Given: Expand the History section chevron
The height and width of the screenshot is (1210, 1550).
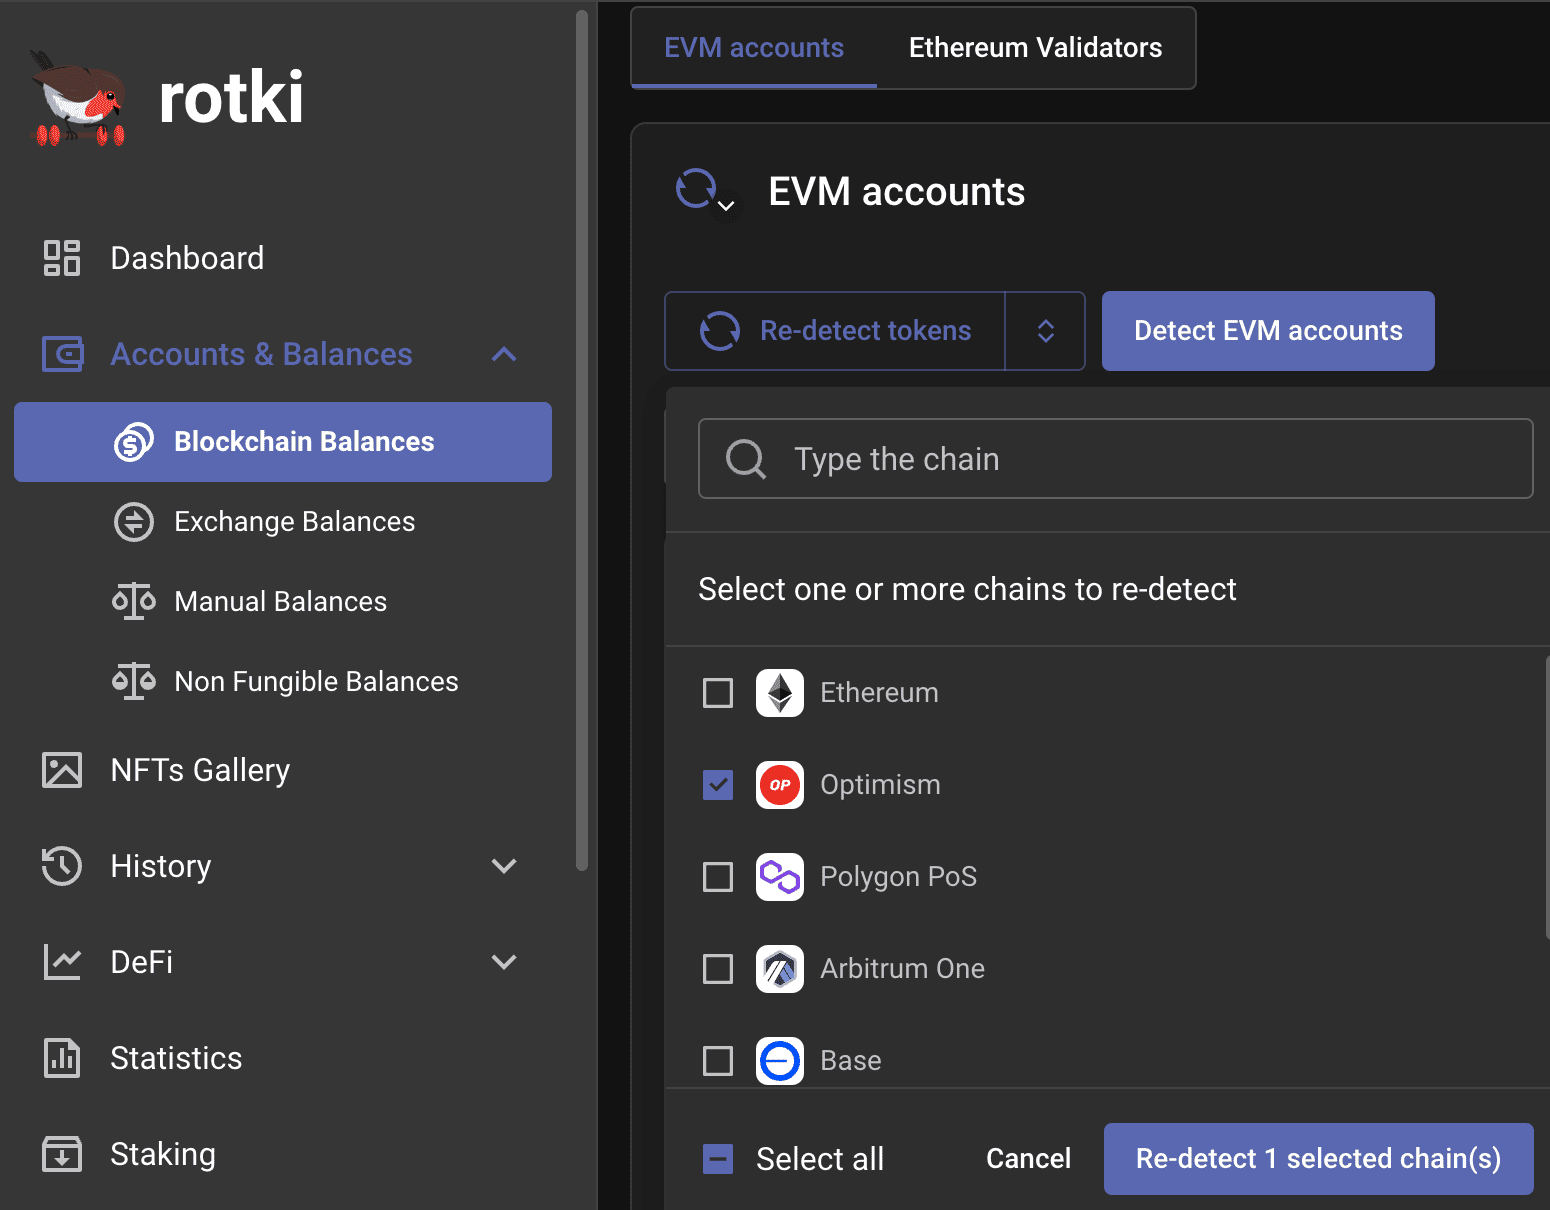Looking at the screenshot, I should coord(504,866).
